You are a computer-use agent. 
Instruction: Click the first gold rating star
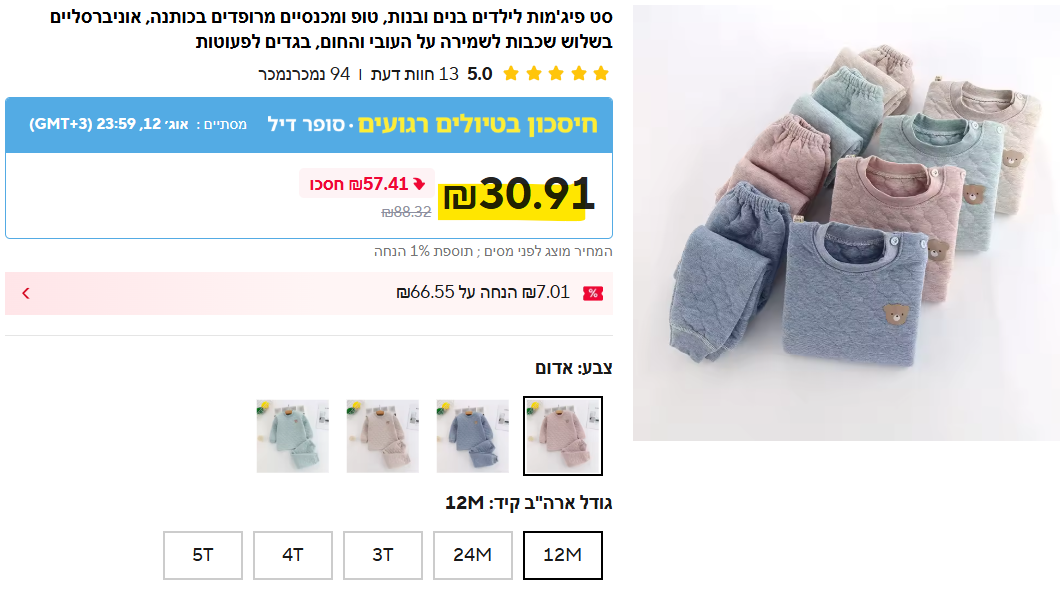[601, 74]
